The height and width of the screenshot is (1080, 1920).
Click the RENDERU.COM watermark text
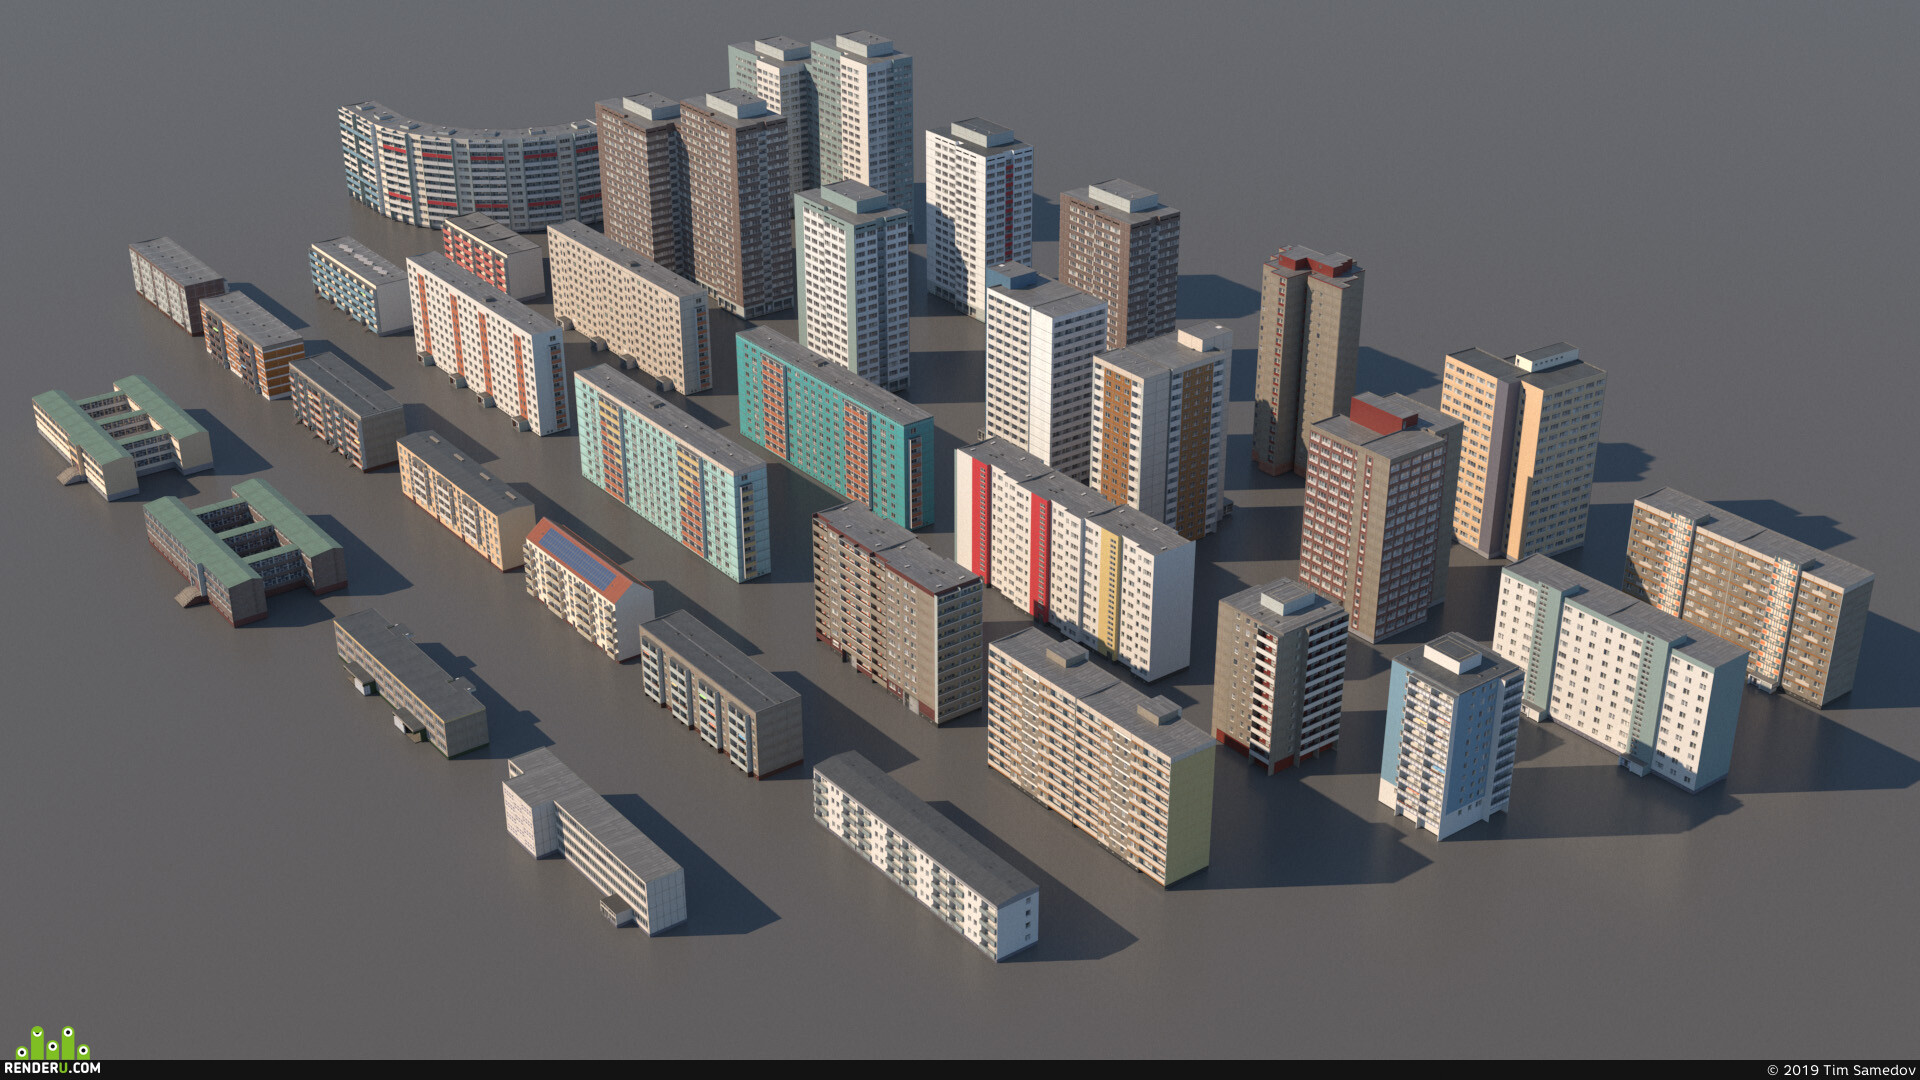(x=54, y=1068)
